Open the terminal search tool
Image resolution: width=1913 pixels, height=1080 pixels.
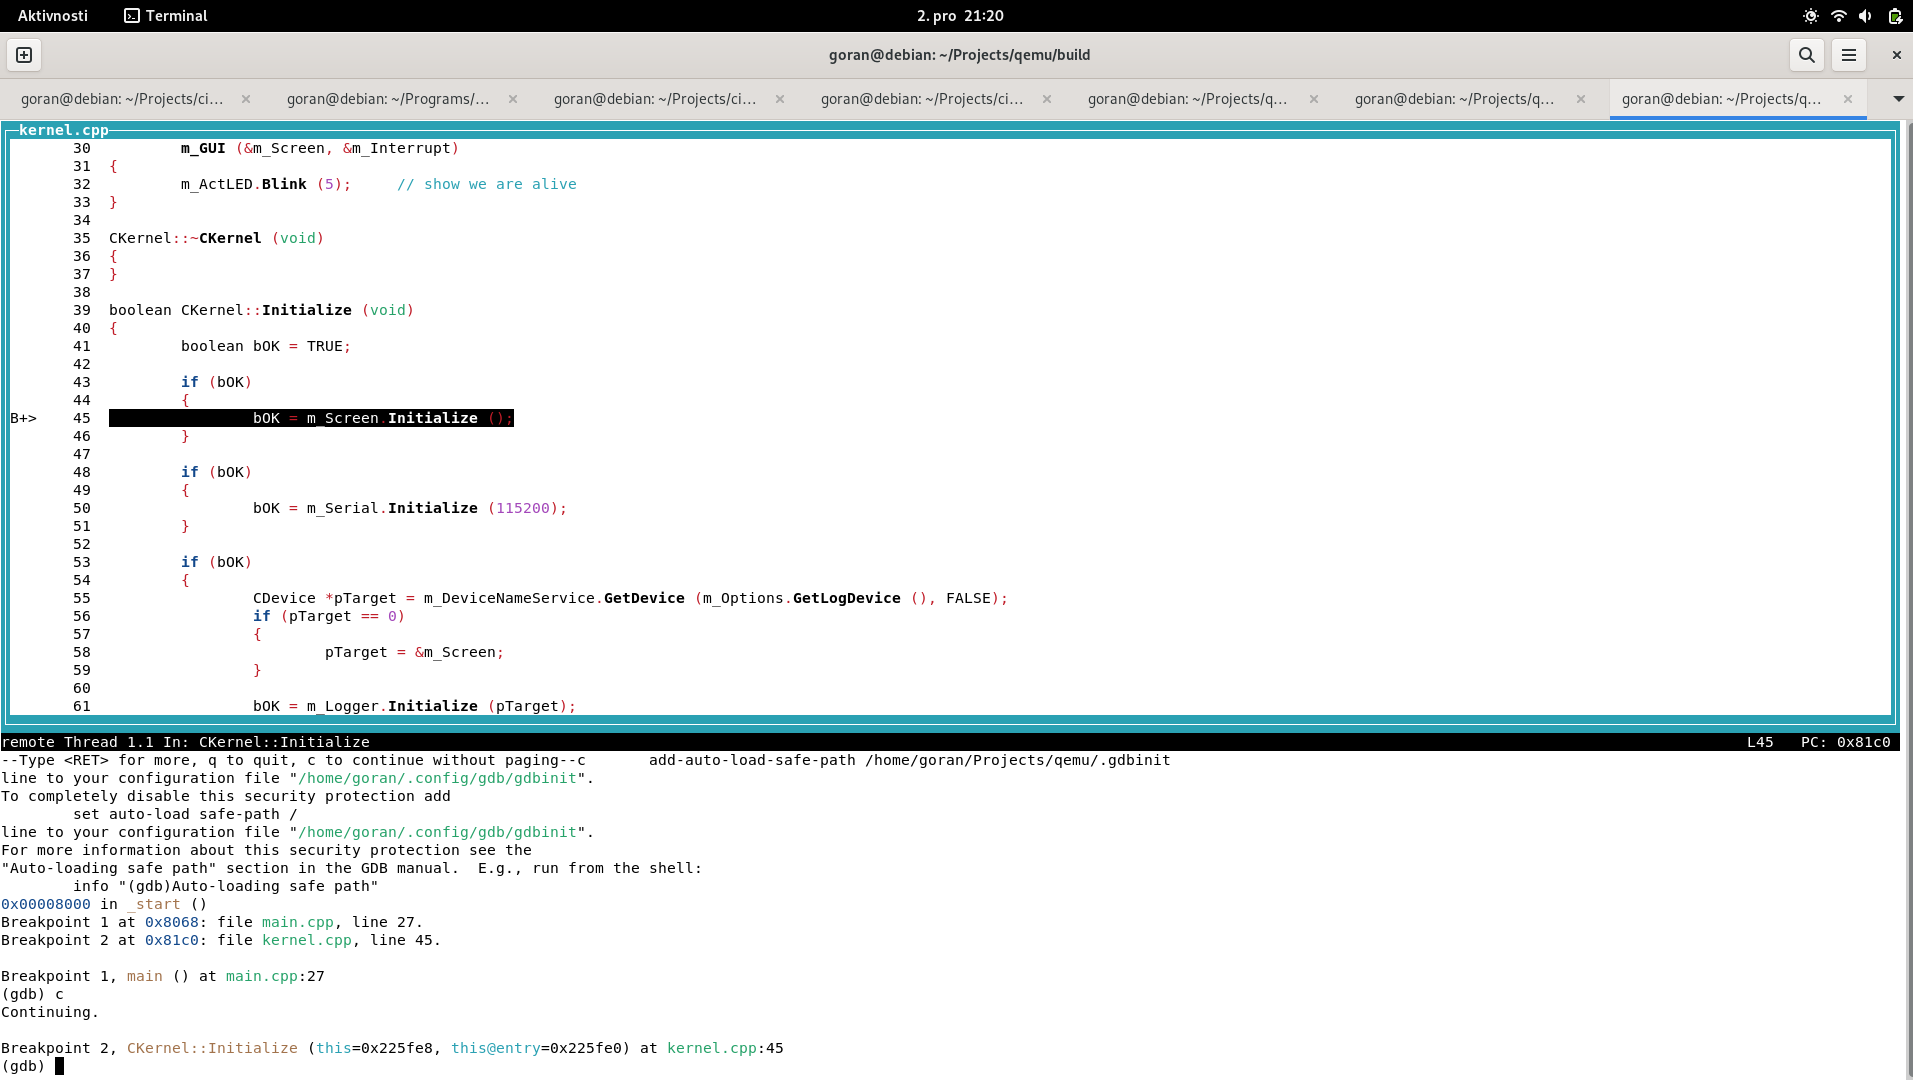[1806, 55]
